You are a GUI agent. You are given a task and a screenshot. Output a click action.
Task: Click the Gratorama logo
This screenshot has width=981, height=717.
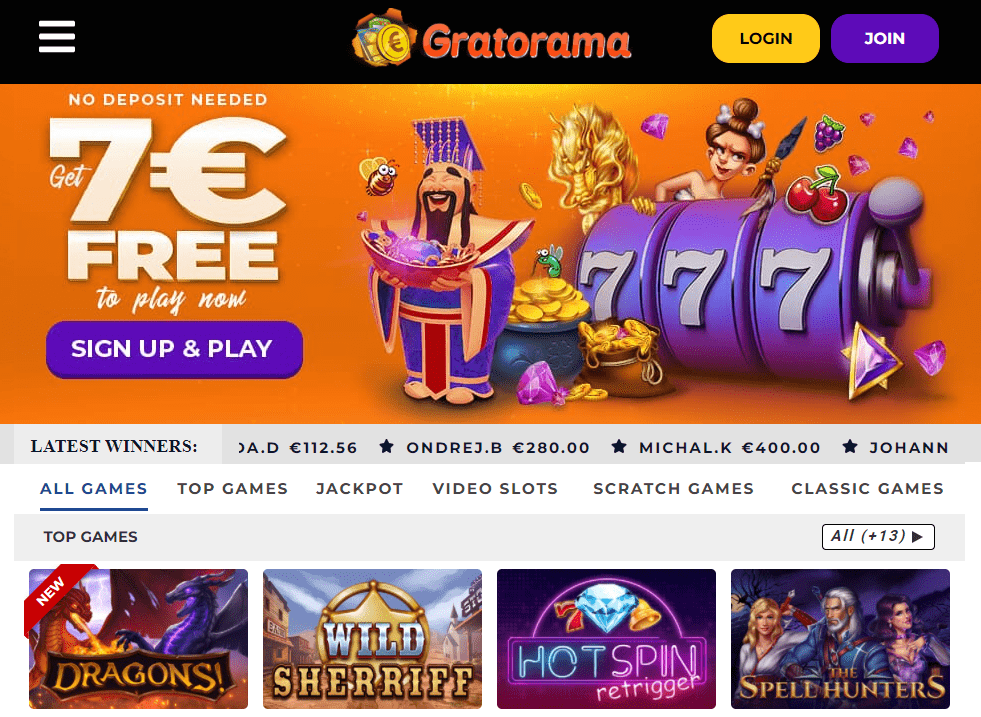coord(492,39)
